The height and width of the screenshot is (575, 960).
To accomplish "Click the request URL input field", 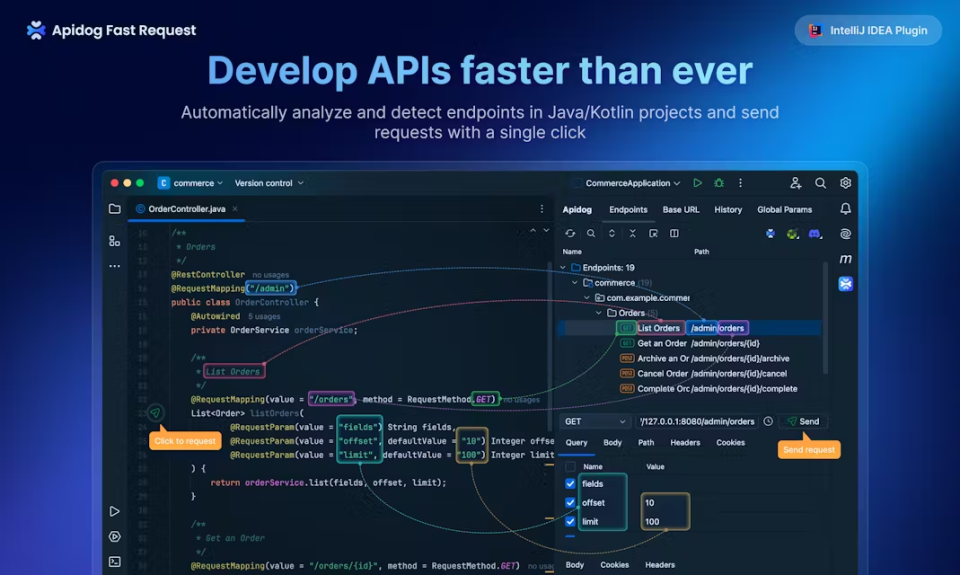I will coord(697,421).
